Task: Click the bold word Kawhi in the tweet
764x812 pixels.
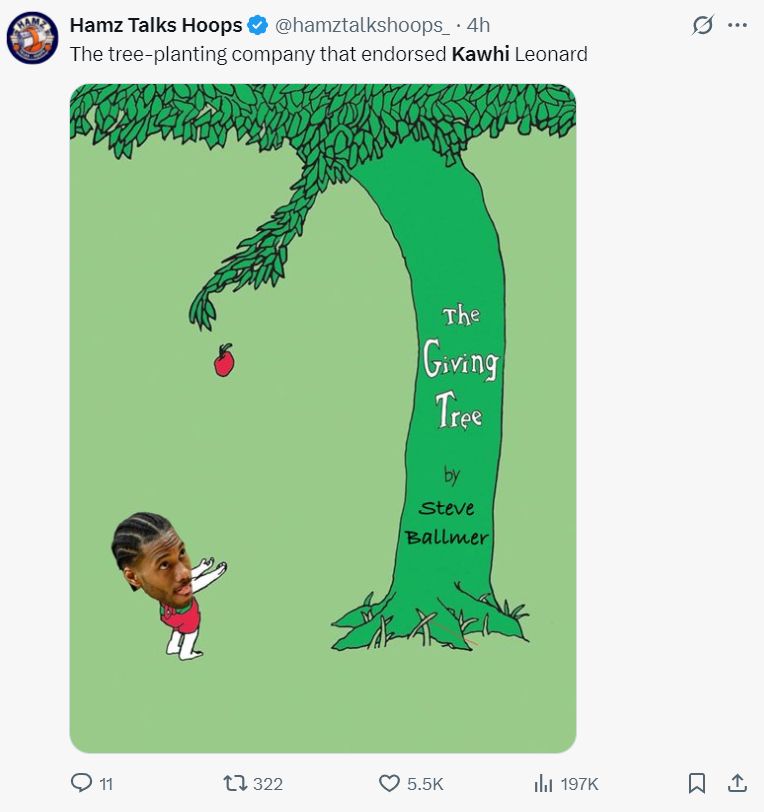Action: click(480, 54)
